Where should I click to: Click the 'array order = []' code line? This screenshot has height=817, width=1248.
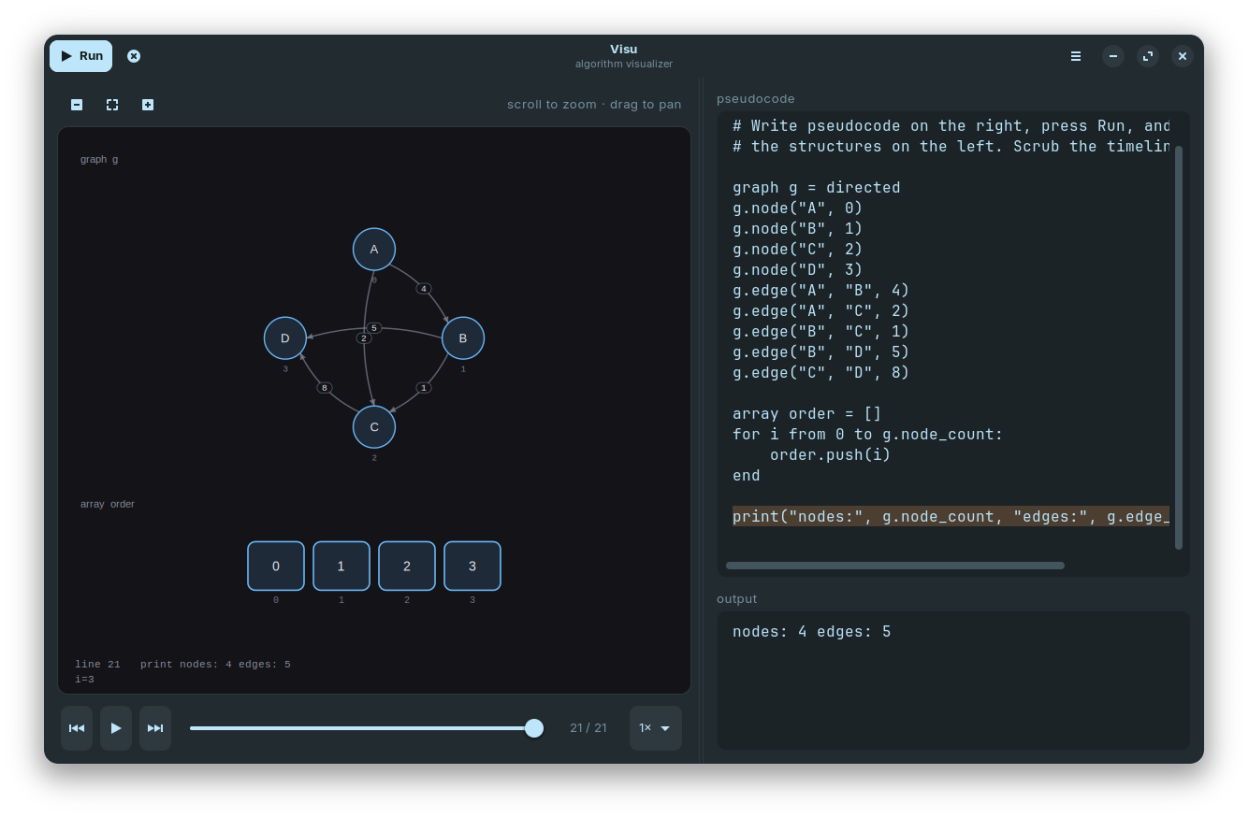(807, 413)
